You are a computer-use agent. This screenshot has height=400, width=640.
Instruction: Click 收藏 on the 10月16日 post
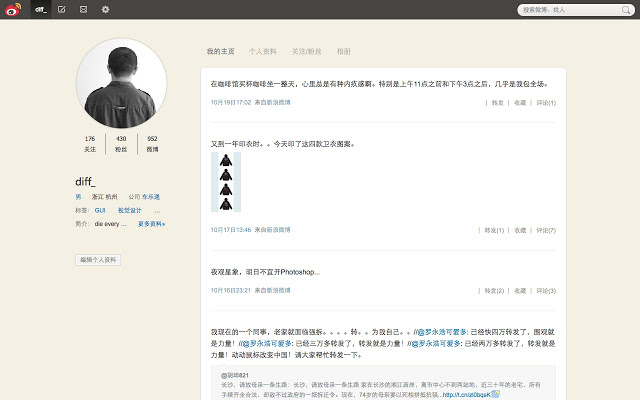(520, 291)
